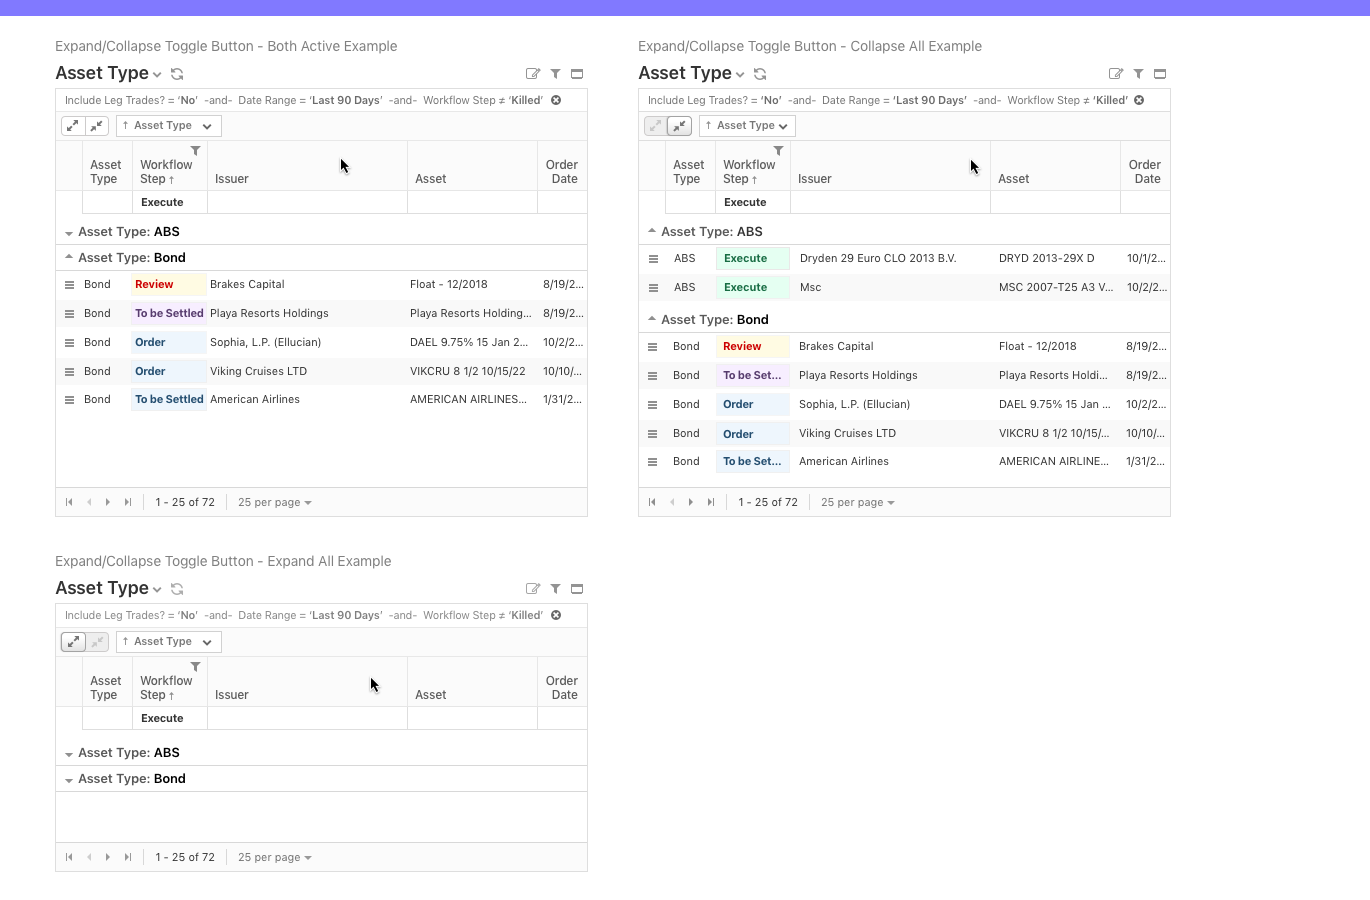1370x900 pixels.
Task: Click edit icon in Collapse All example header
Action: coord(1116,74)
